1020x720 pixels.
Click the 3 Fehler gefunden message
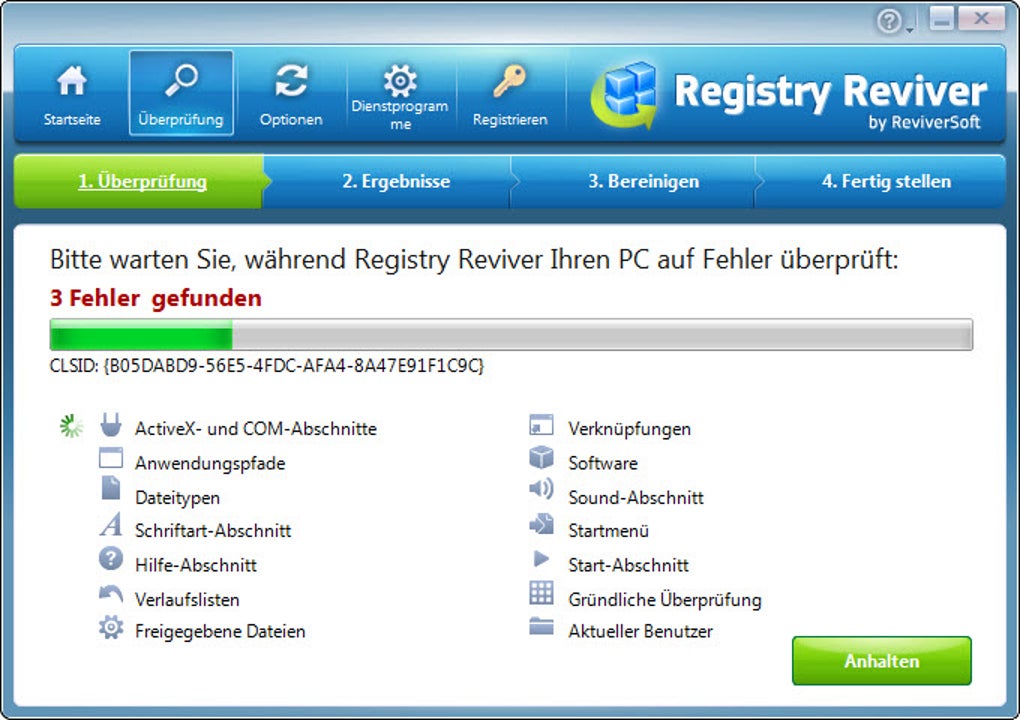pos(156,298)
